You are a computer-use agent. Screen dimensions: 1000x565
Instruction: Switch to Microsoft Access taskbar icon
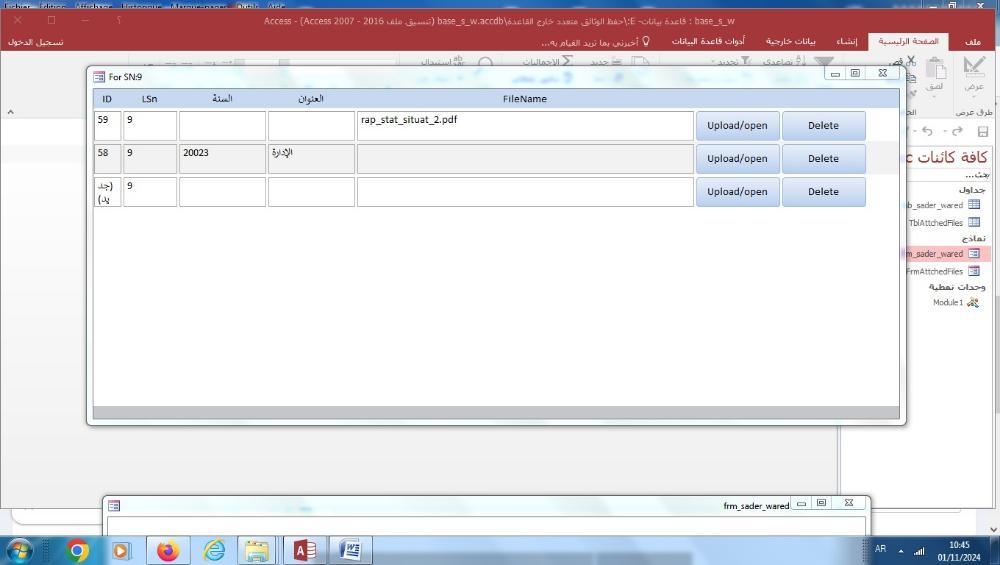304,550
